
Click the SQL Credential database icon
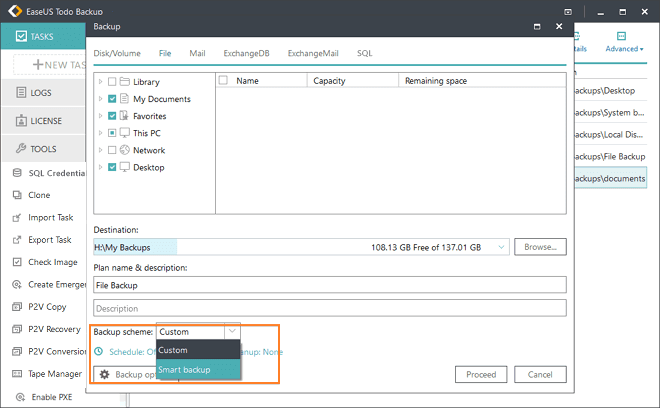point(17,173)
